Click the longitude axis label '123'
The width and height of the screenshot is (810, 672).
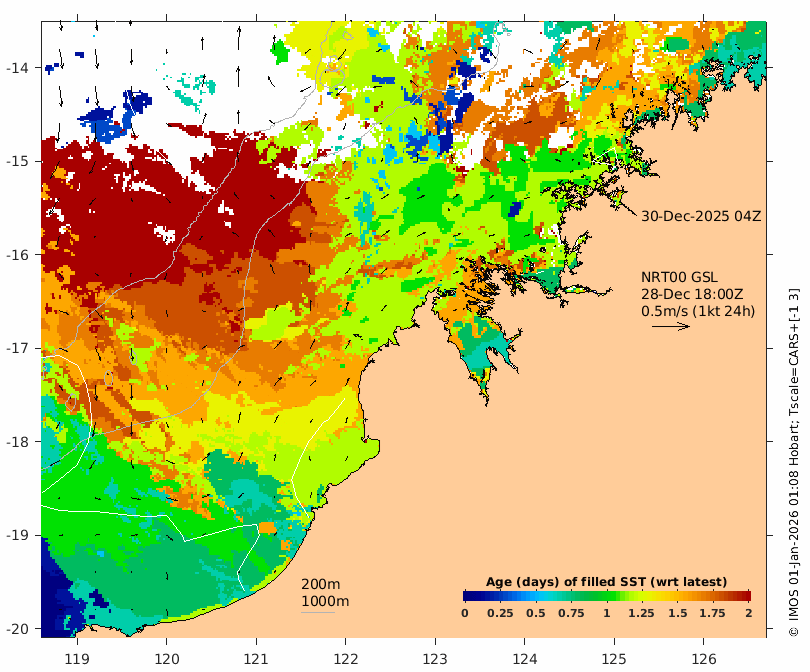[435, 659]
